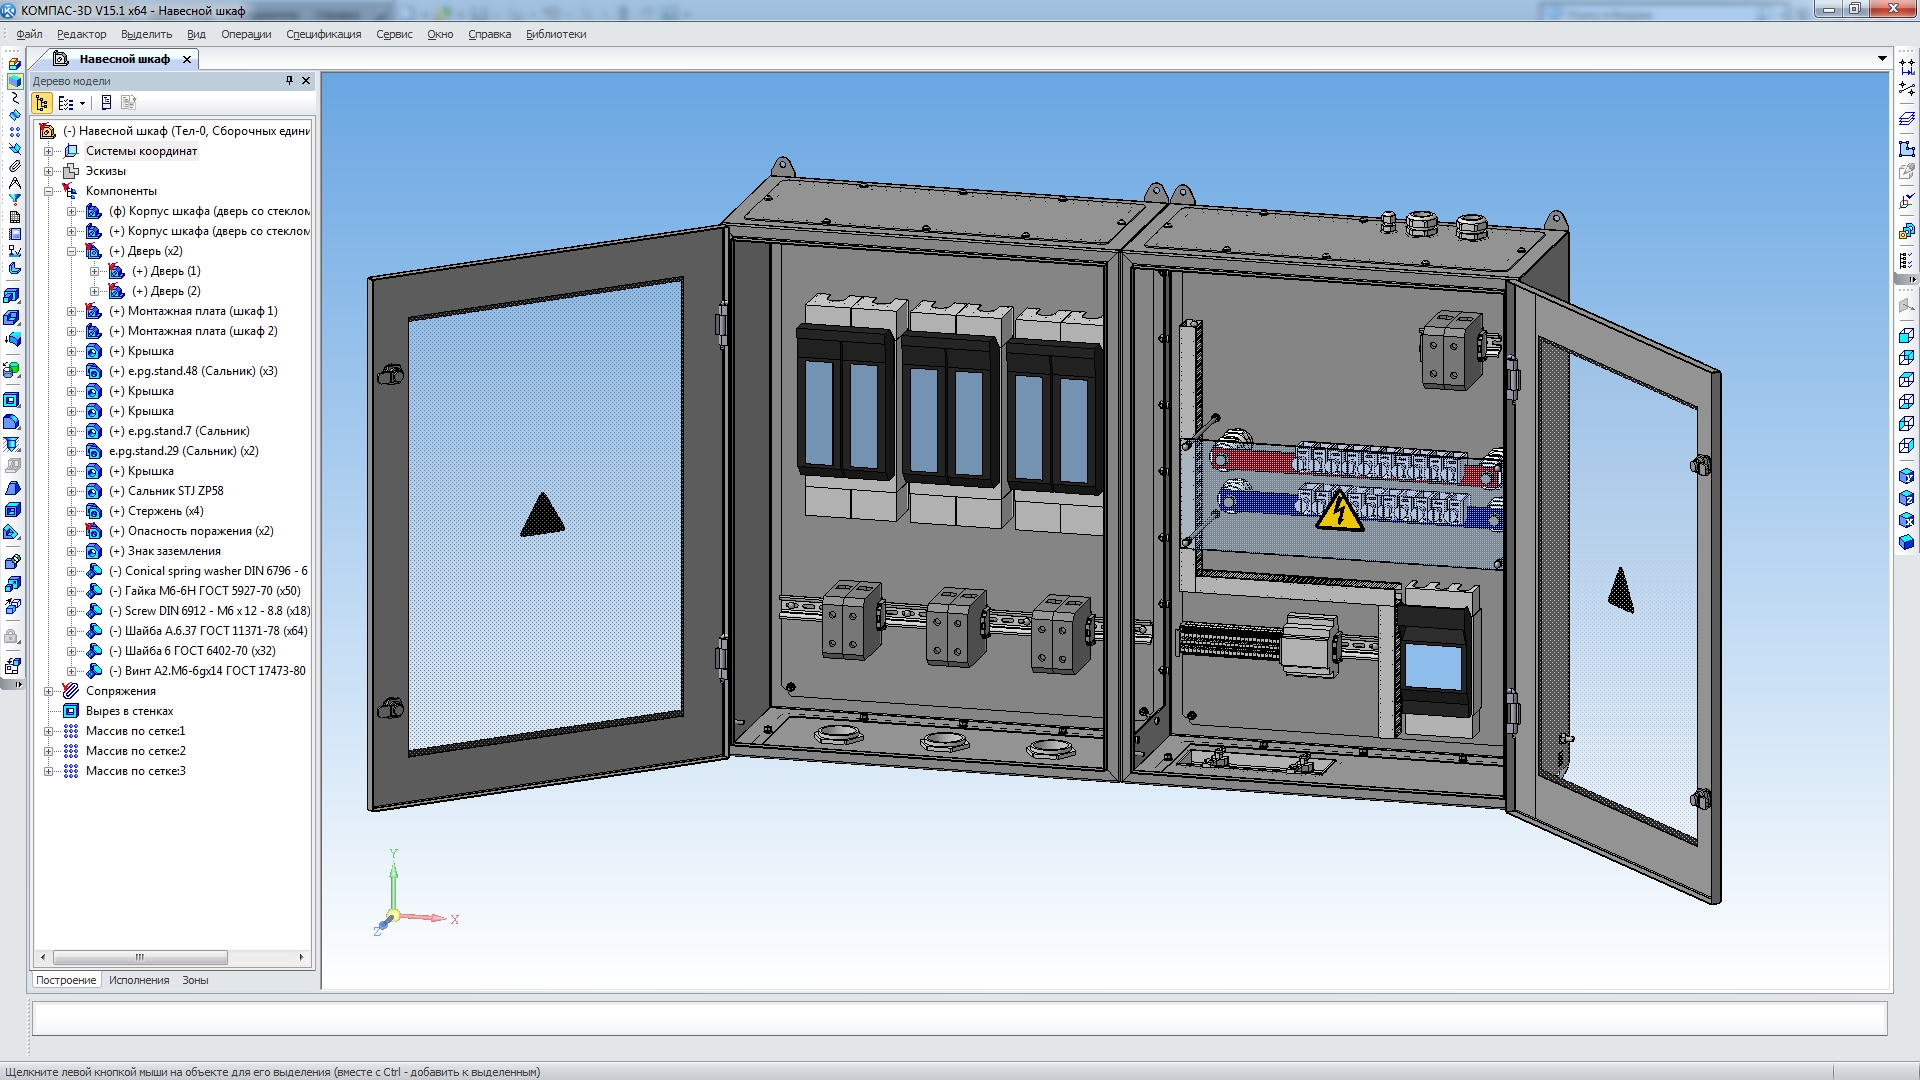Expand the Сопряжения tree node
1920x1080 pixels.
[48, 691]
